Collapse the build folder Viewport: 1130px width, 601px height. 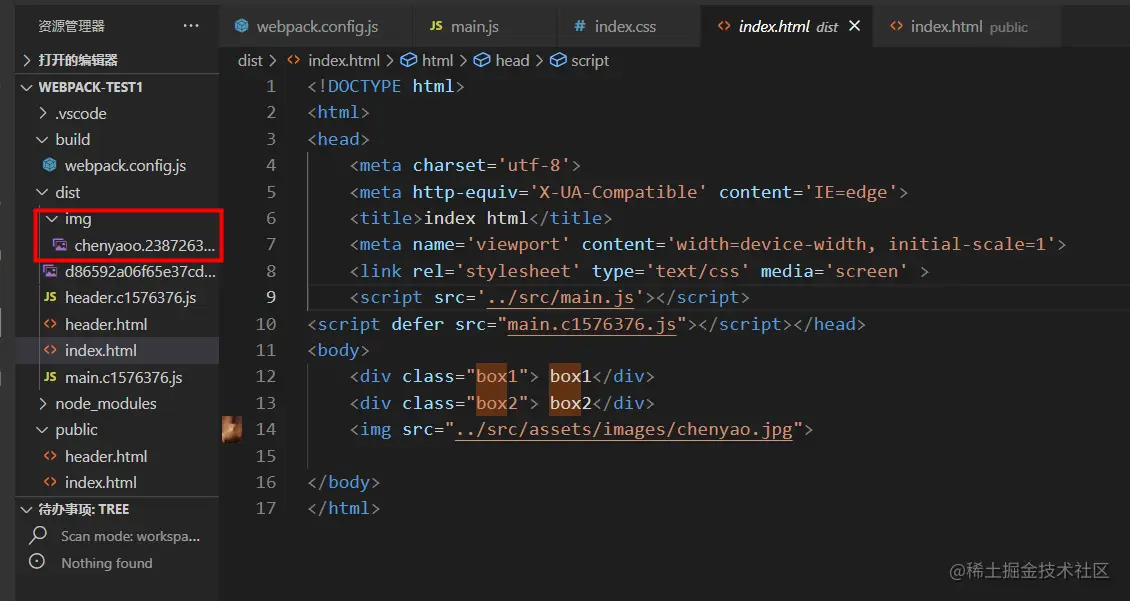tap(117, 139)
